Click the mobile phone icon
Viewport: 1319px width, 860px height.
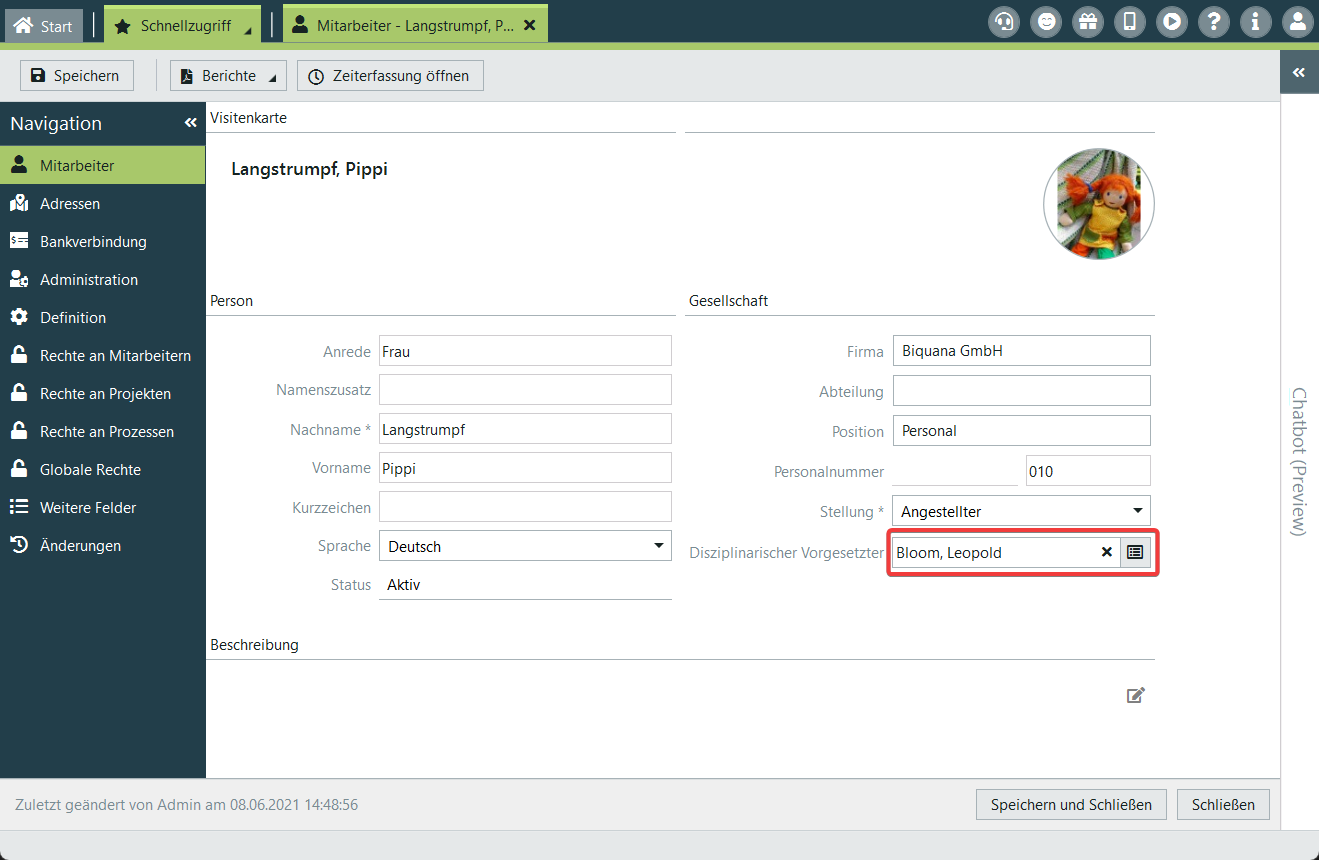point(1130,22)
